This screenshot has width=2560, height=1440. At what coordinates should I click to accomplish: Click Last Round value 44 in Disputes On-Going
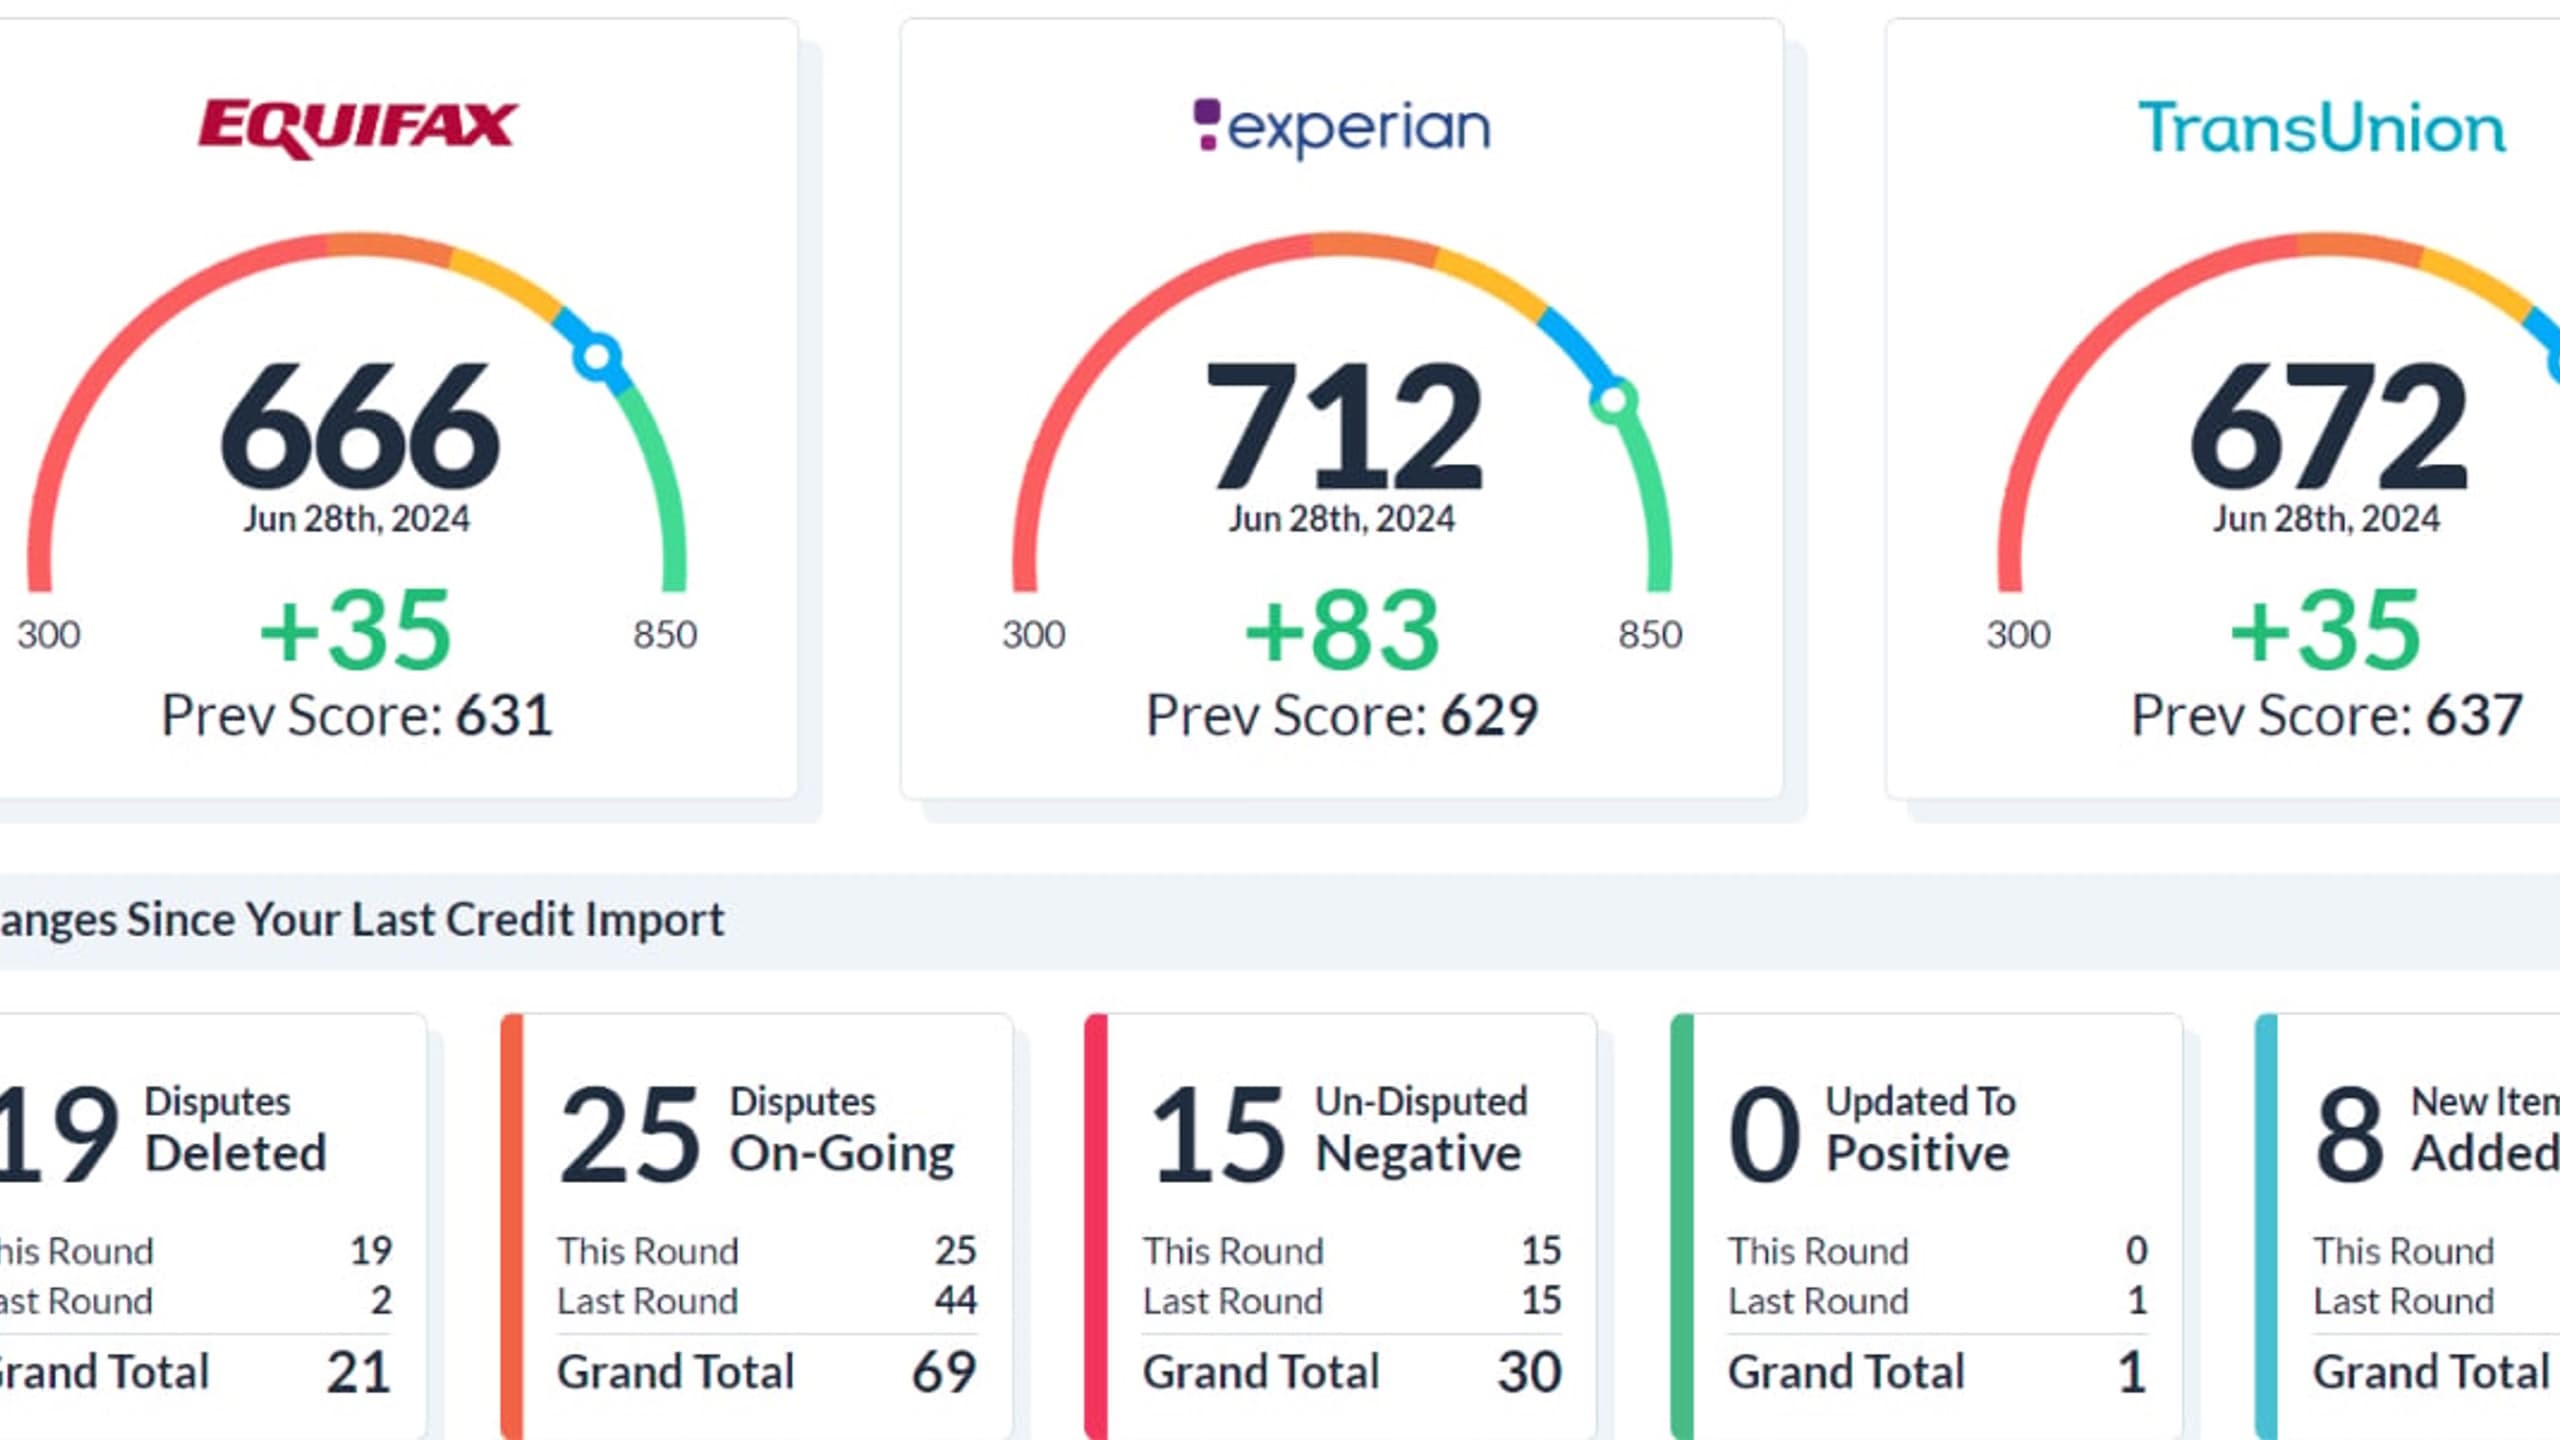tap(956, 1301)
